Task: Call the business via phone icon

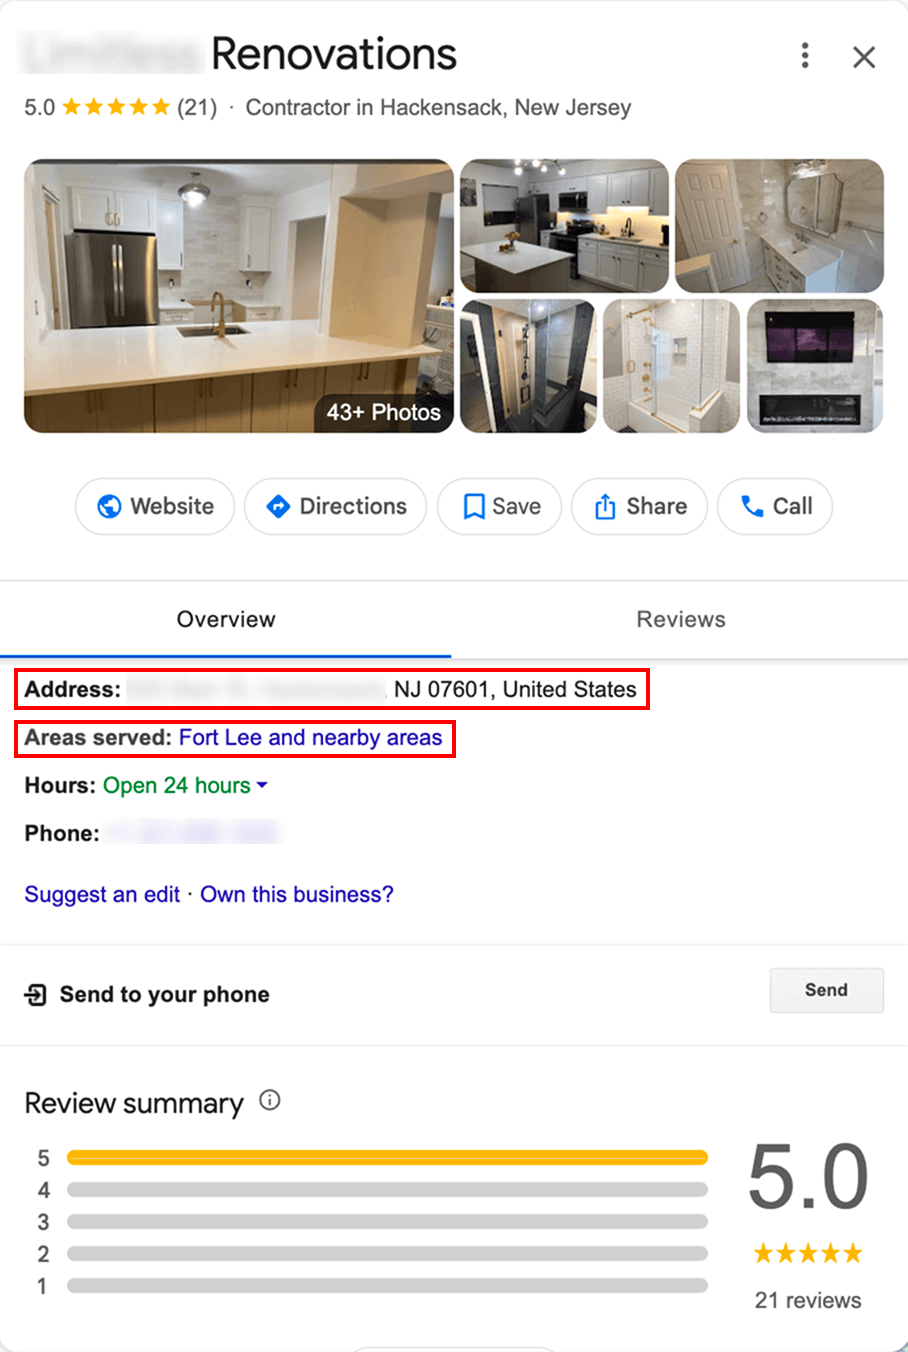Action: (775, 506)
